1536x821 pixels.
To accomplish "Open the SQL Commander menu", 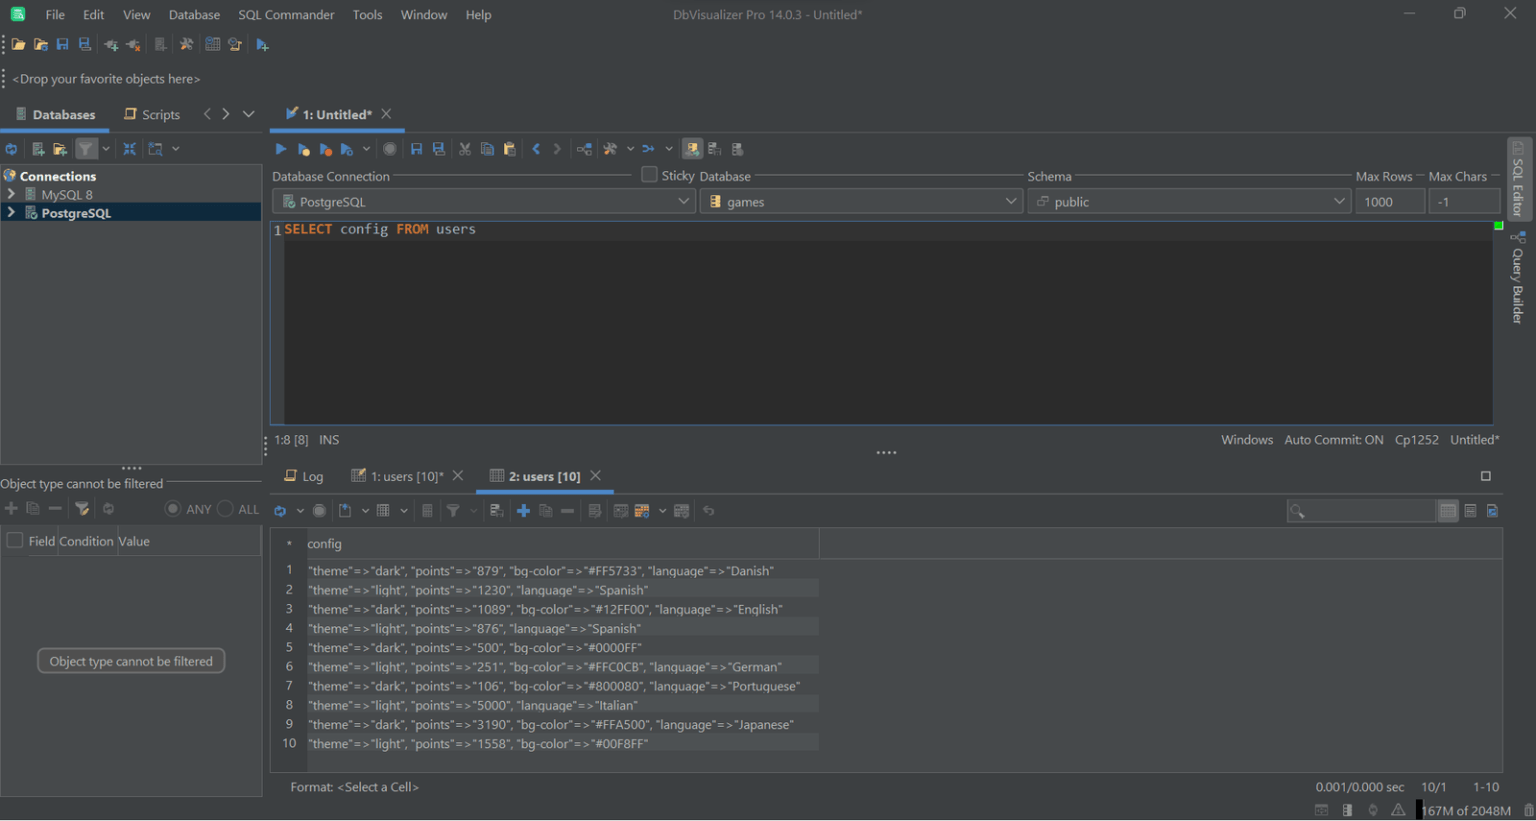I will click(286, 15).
